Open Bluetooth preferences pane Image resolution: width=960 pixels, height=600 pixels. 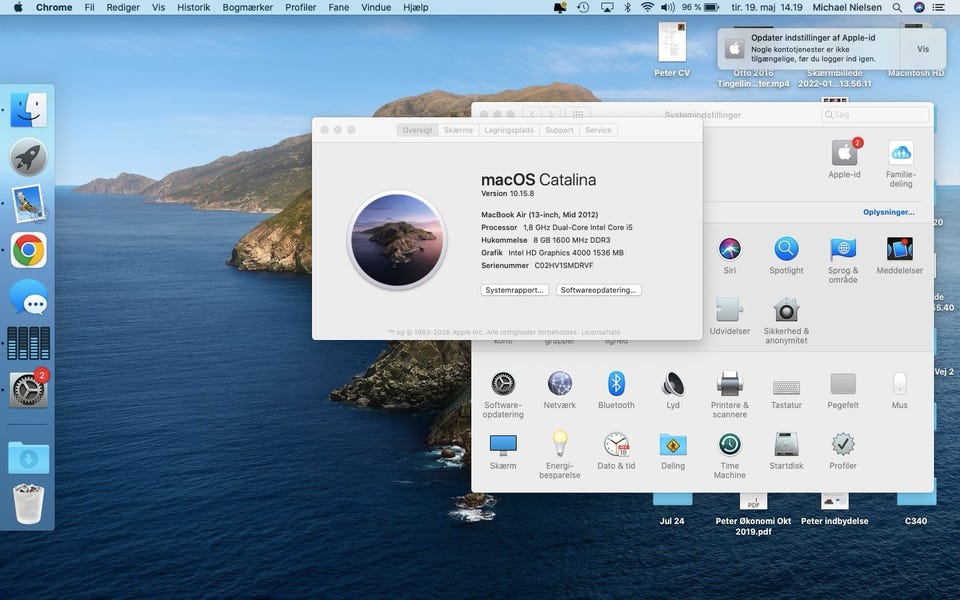click(x=617, y=390)
